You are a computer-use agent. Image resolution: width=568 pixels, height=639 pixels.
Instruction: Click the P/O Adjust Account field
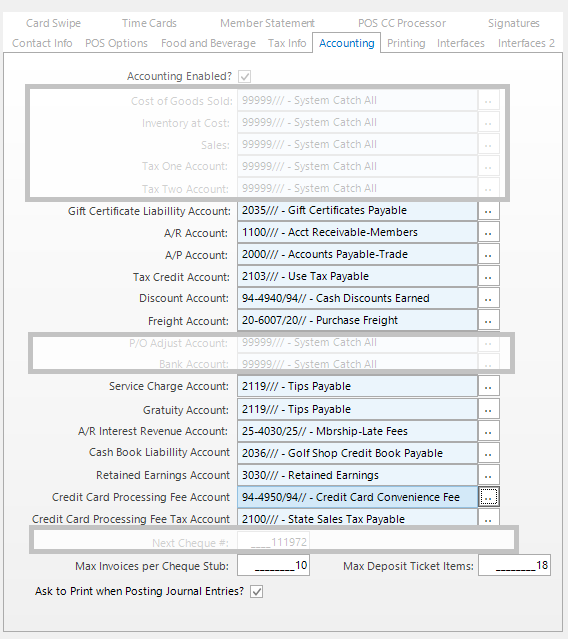(357, 344)
